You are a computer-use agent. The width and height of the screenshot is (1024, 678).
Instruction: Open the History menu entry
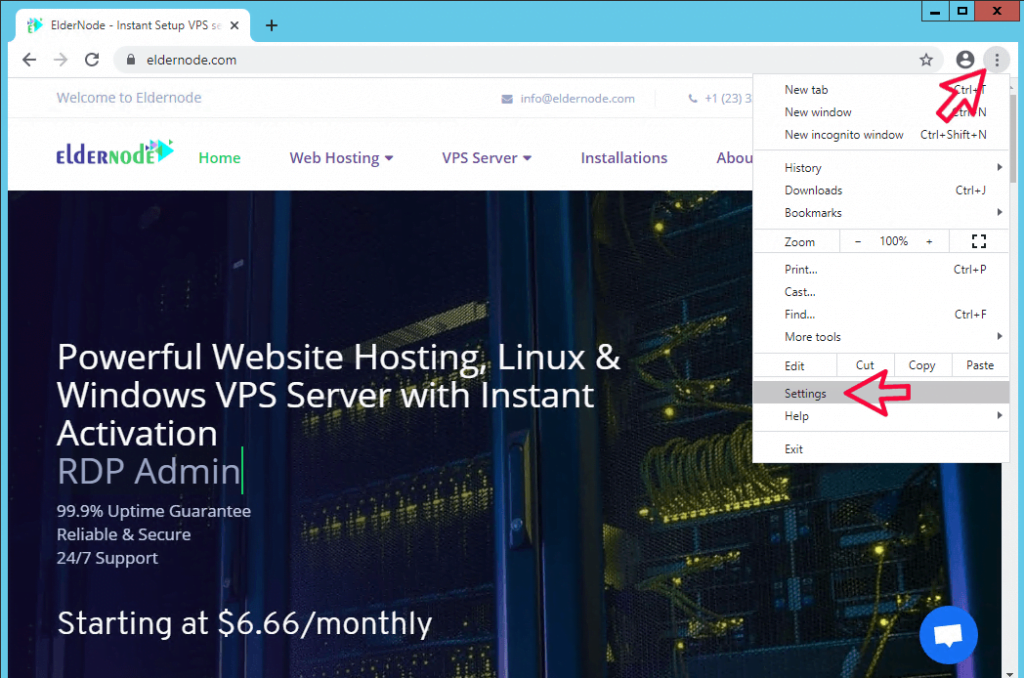coord(803,168)
